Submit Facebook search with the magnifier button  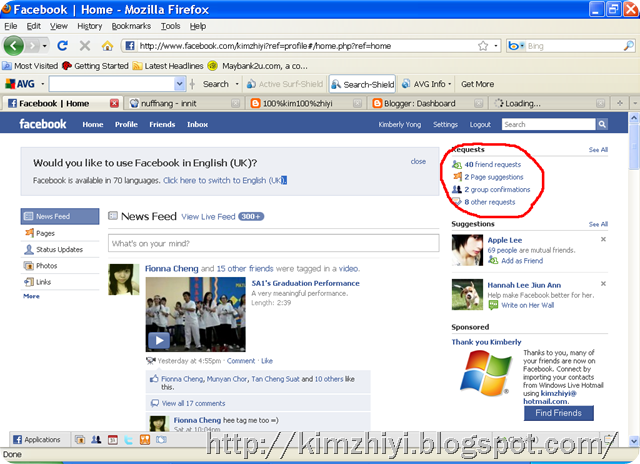point(602,124)
